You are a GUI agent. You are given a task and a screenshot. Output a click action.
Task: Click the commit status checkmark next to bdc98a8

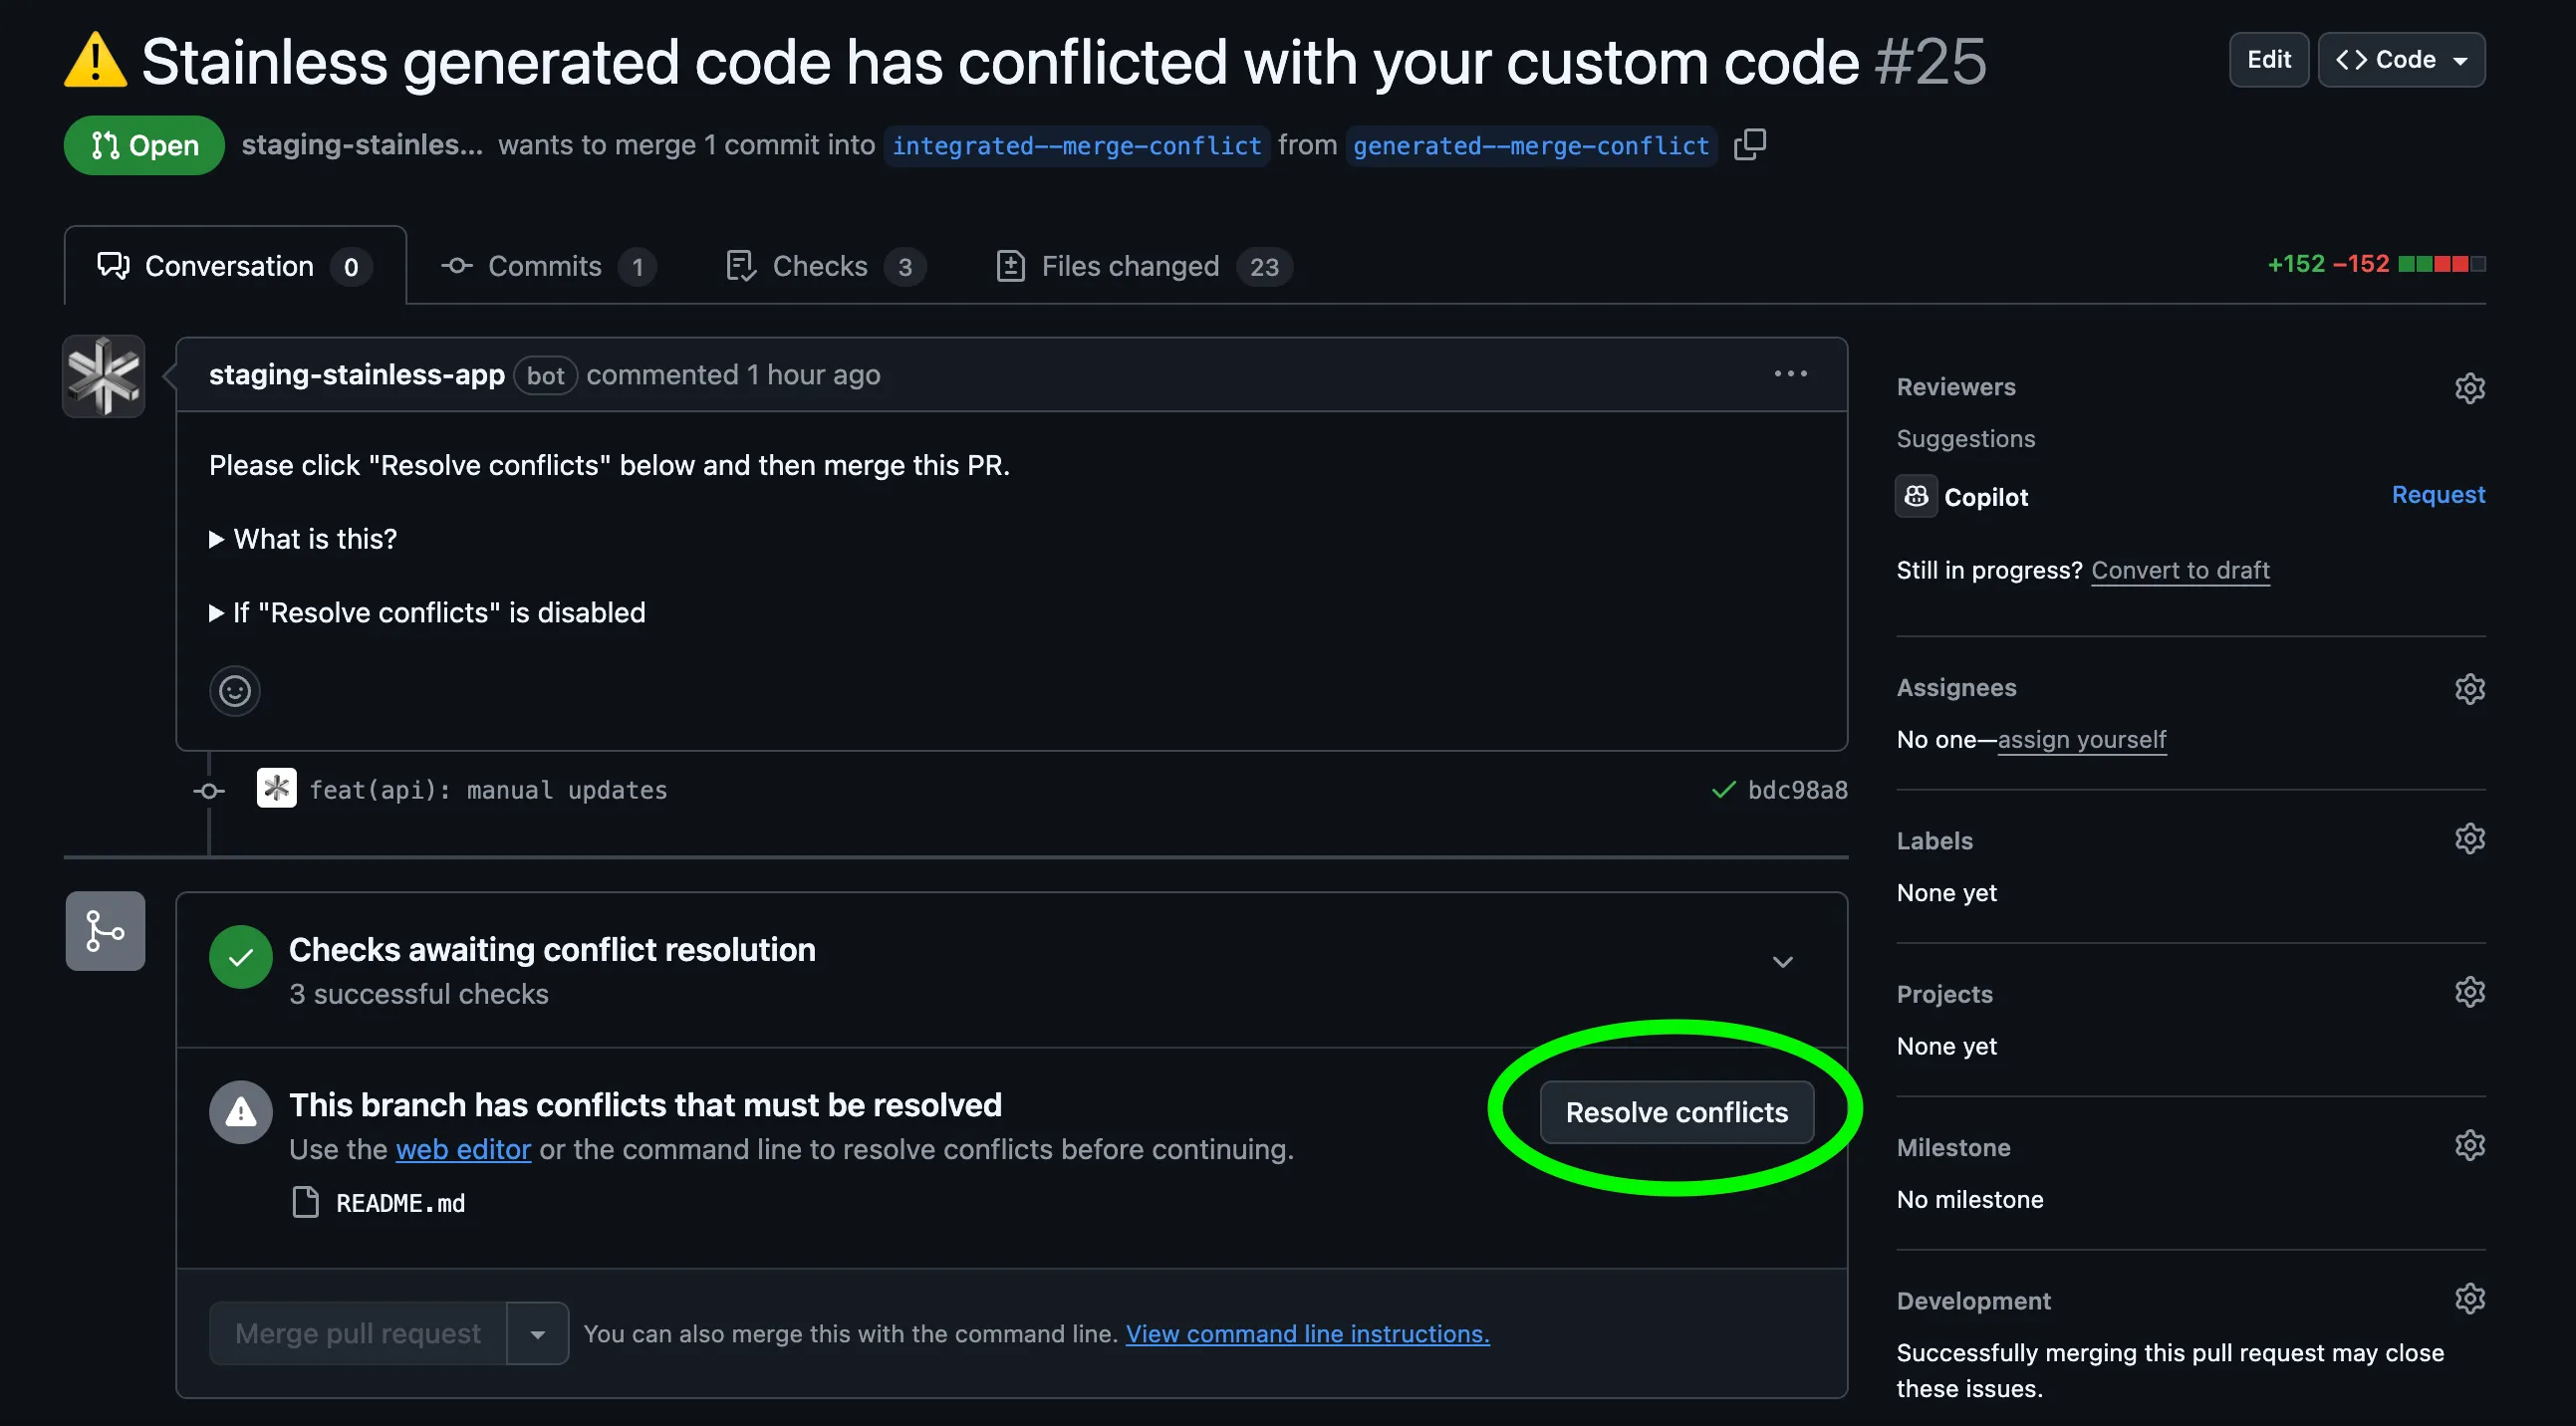tap(1723, 789)
